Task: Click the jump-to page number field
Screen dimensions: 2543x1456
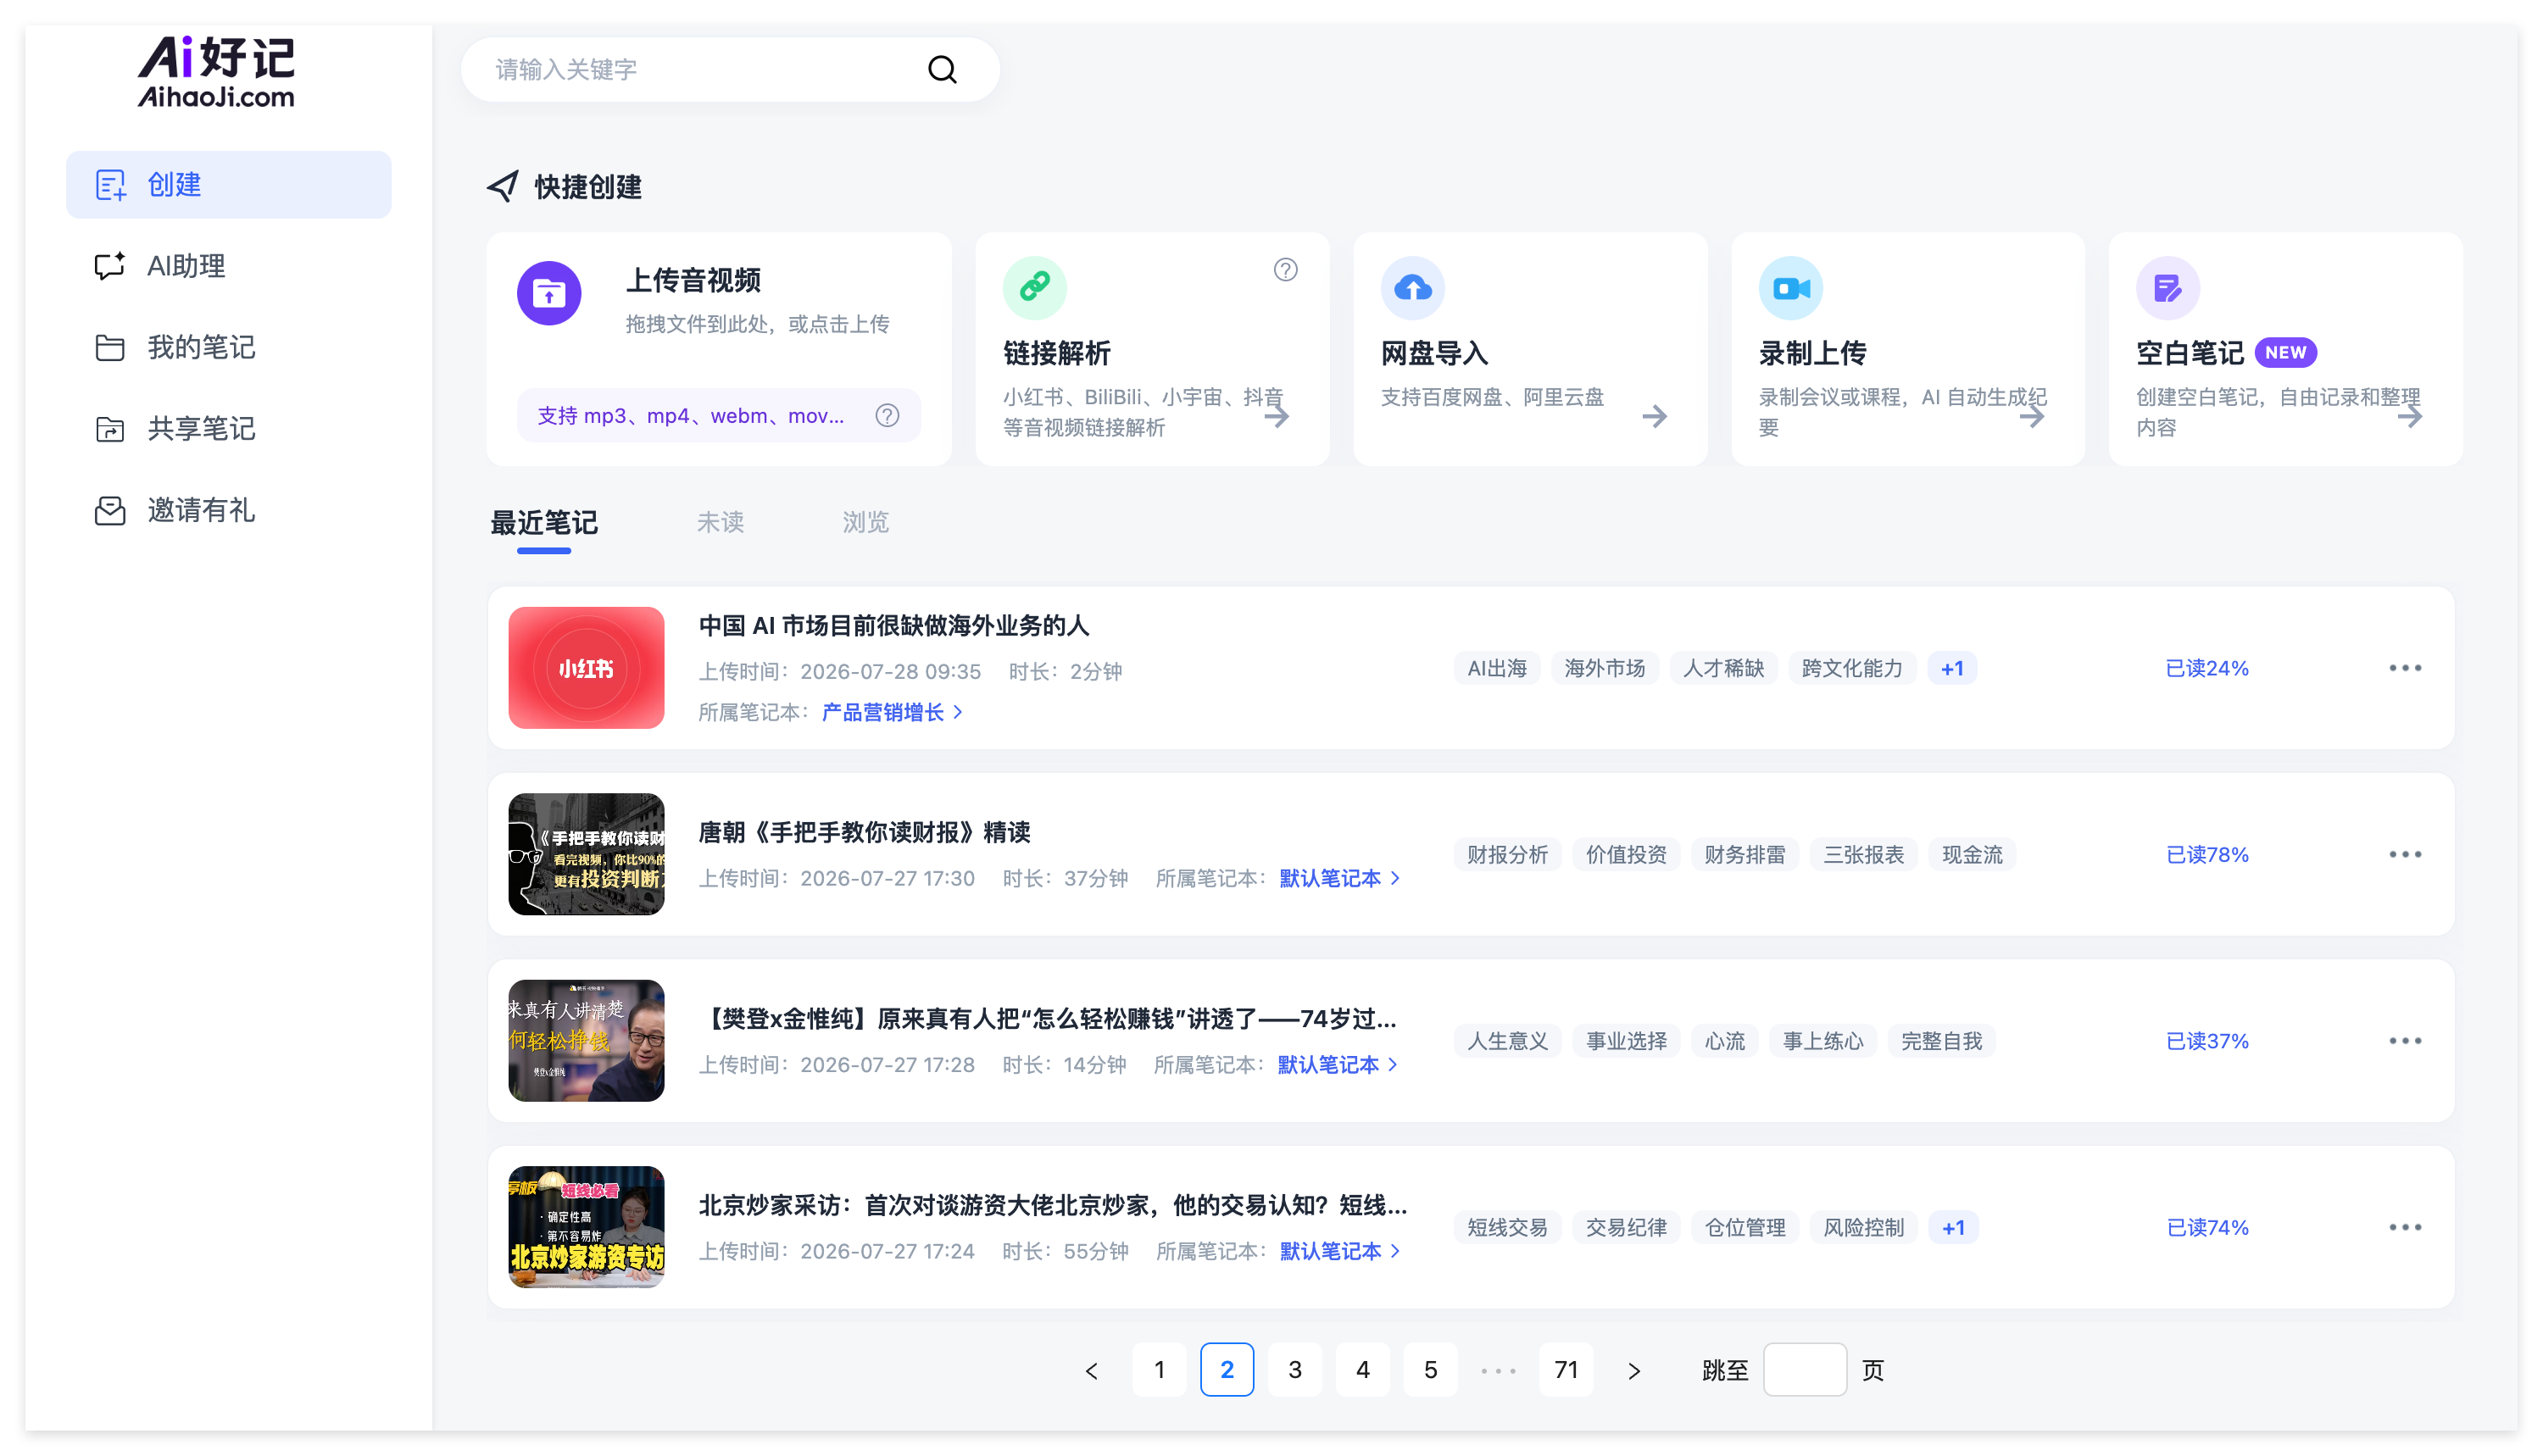Action: [x=1804, y=1369]
